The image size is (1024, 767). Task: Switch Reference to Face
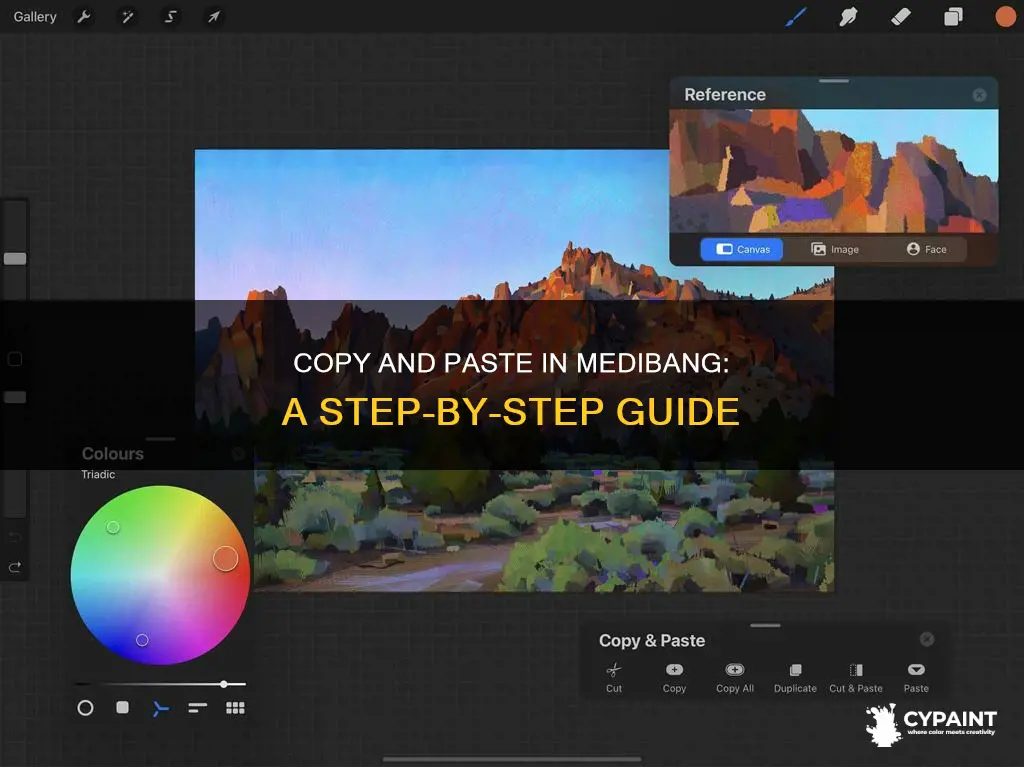926,250
